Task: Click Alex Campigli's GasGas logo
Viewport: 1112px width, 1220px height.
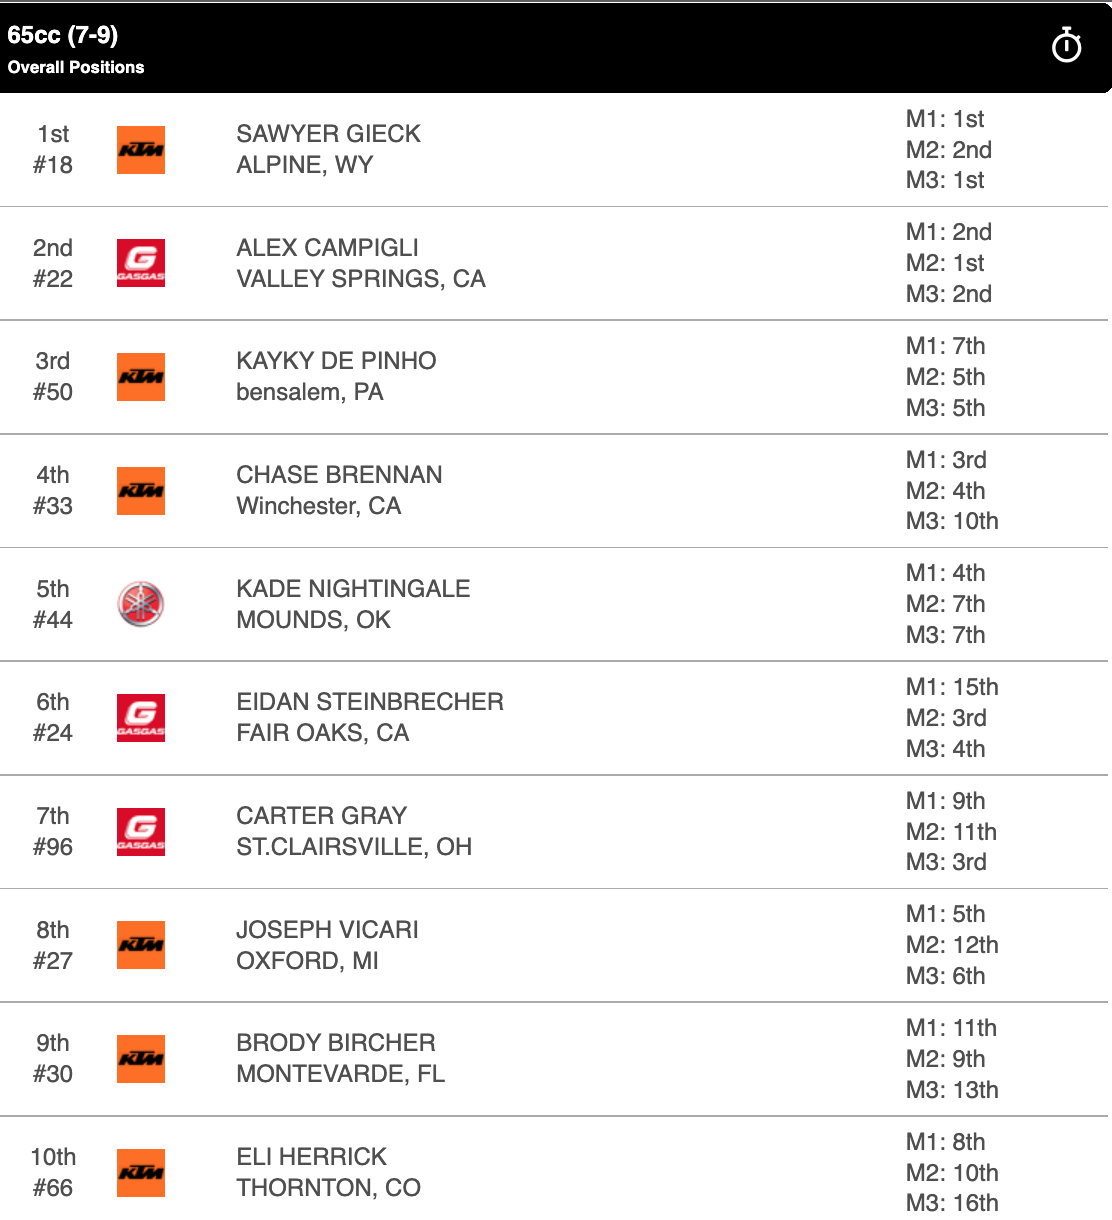Action: point(141,263)
